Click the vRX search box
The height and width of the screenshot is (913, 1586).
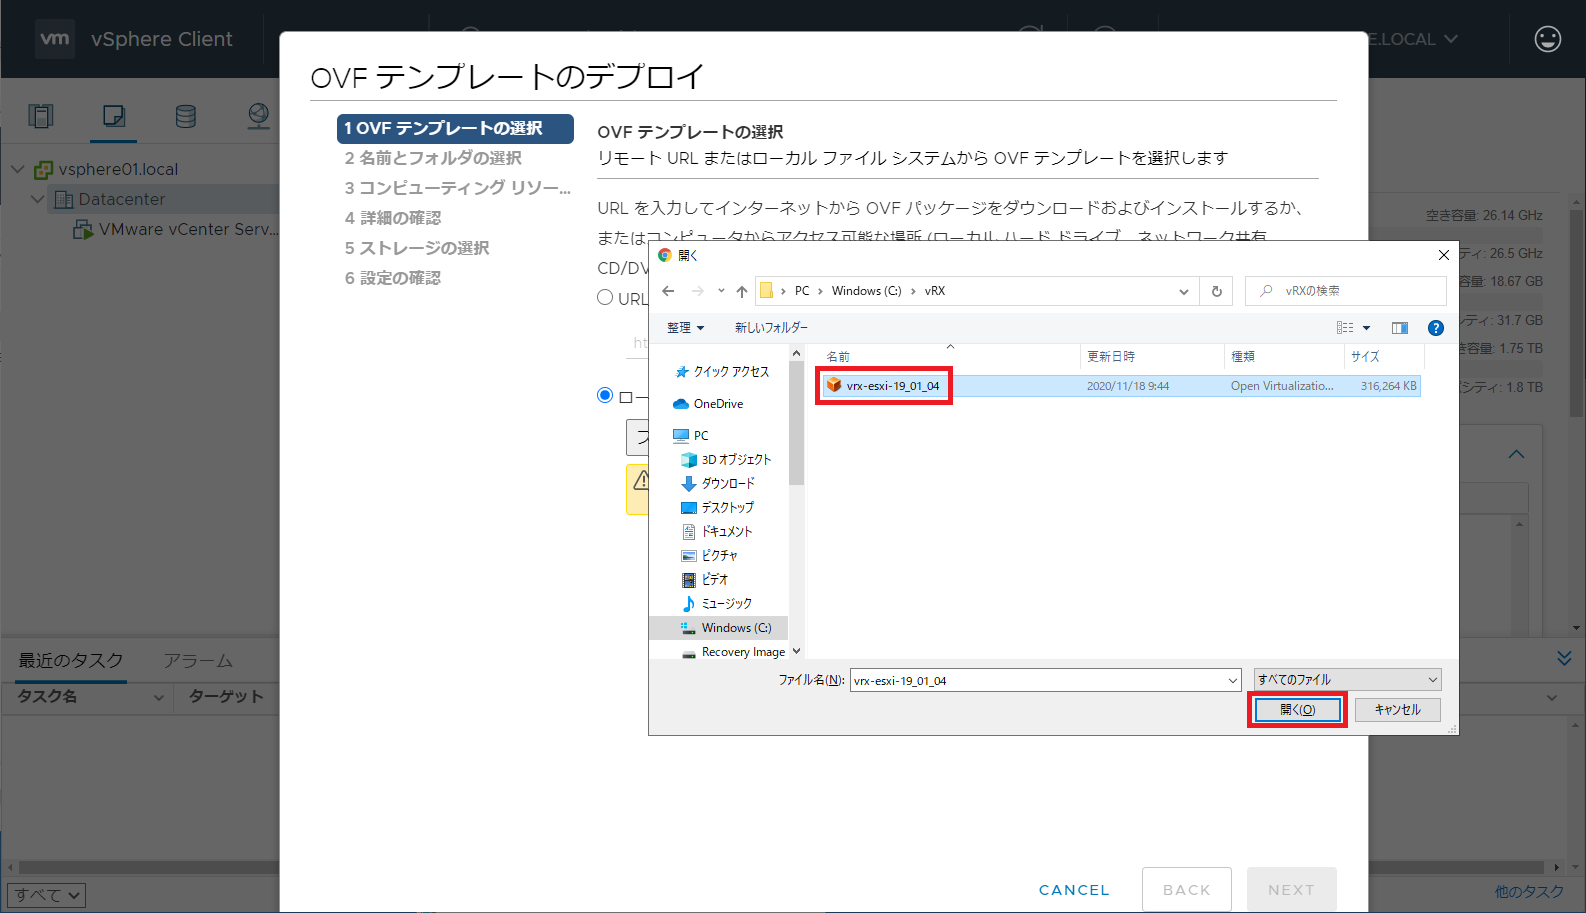pyautogui.click(x=1346, y=291)
